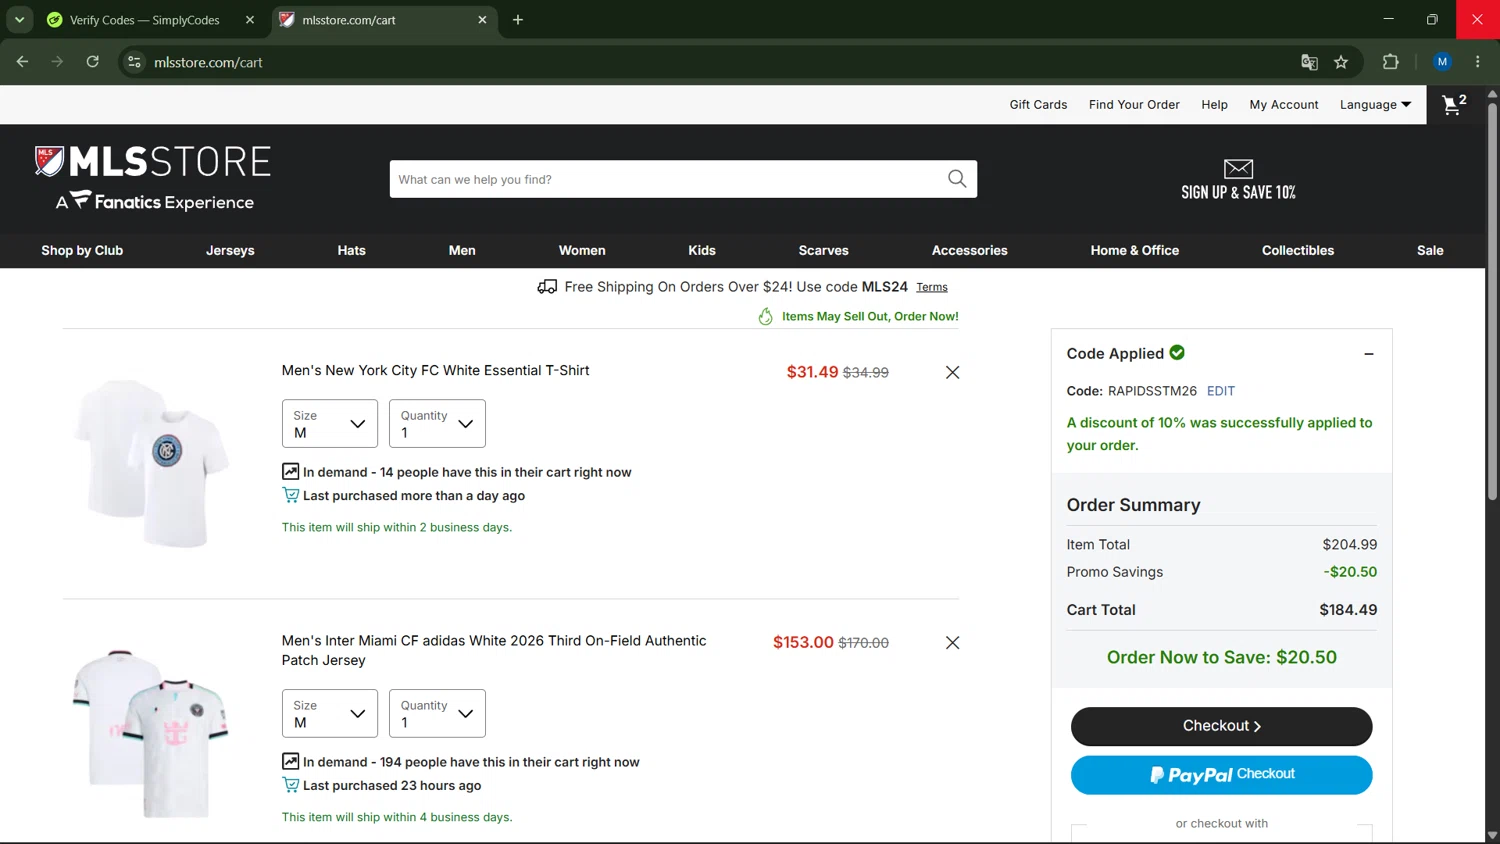Open the NYCFC white T-Shirt thumbnail
The width and height of the screenshot is (1500, 844).
point(151,463)
